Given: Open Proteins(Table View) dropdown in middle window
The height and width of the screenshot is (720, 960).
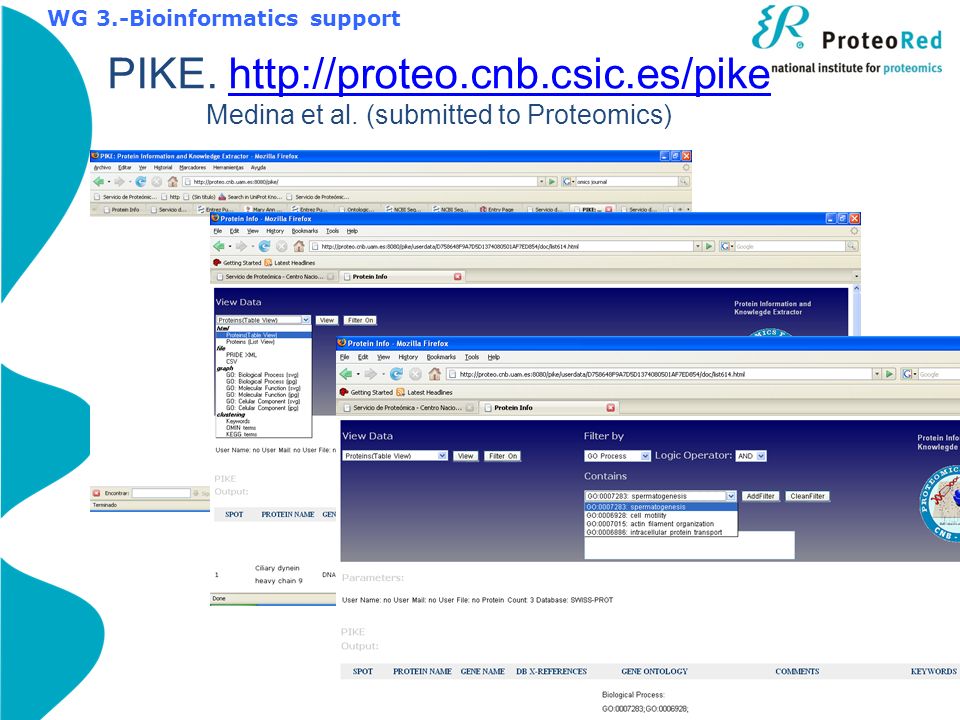Looking at the screenshot, I should point(306,320).
